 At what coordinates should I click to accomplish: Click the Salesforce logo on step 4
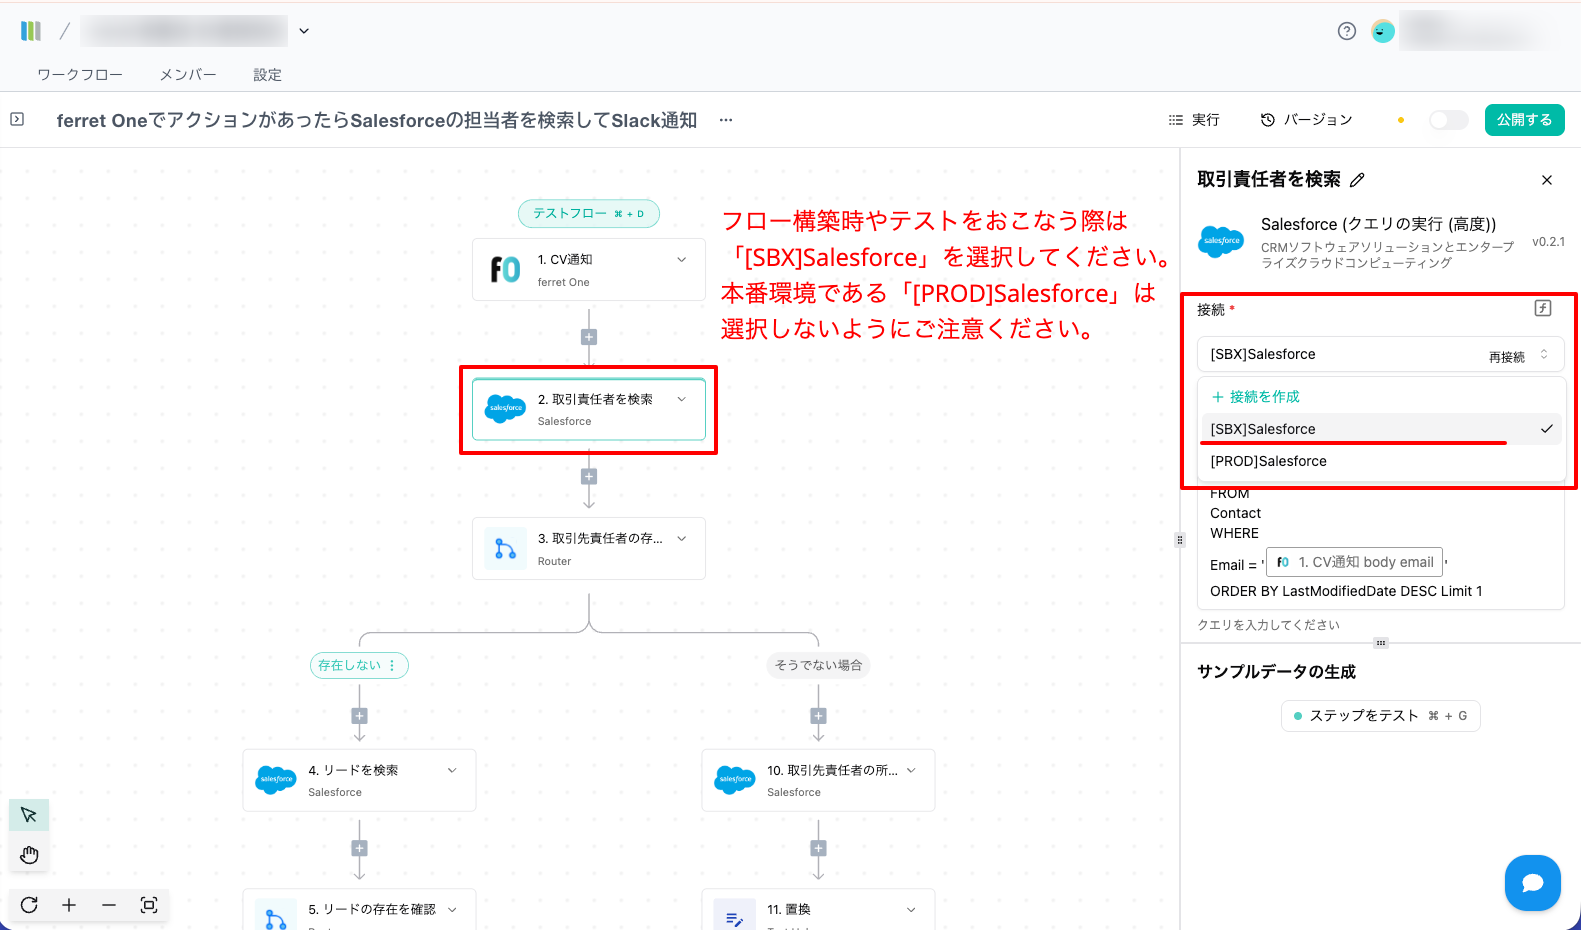[x=276, y=780]
